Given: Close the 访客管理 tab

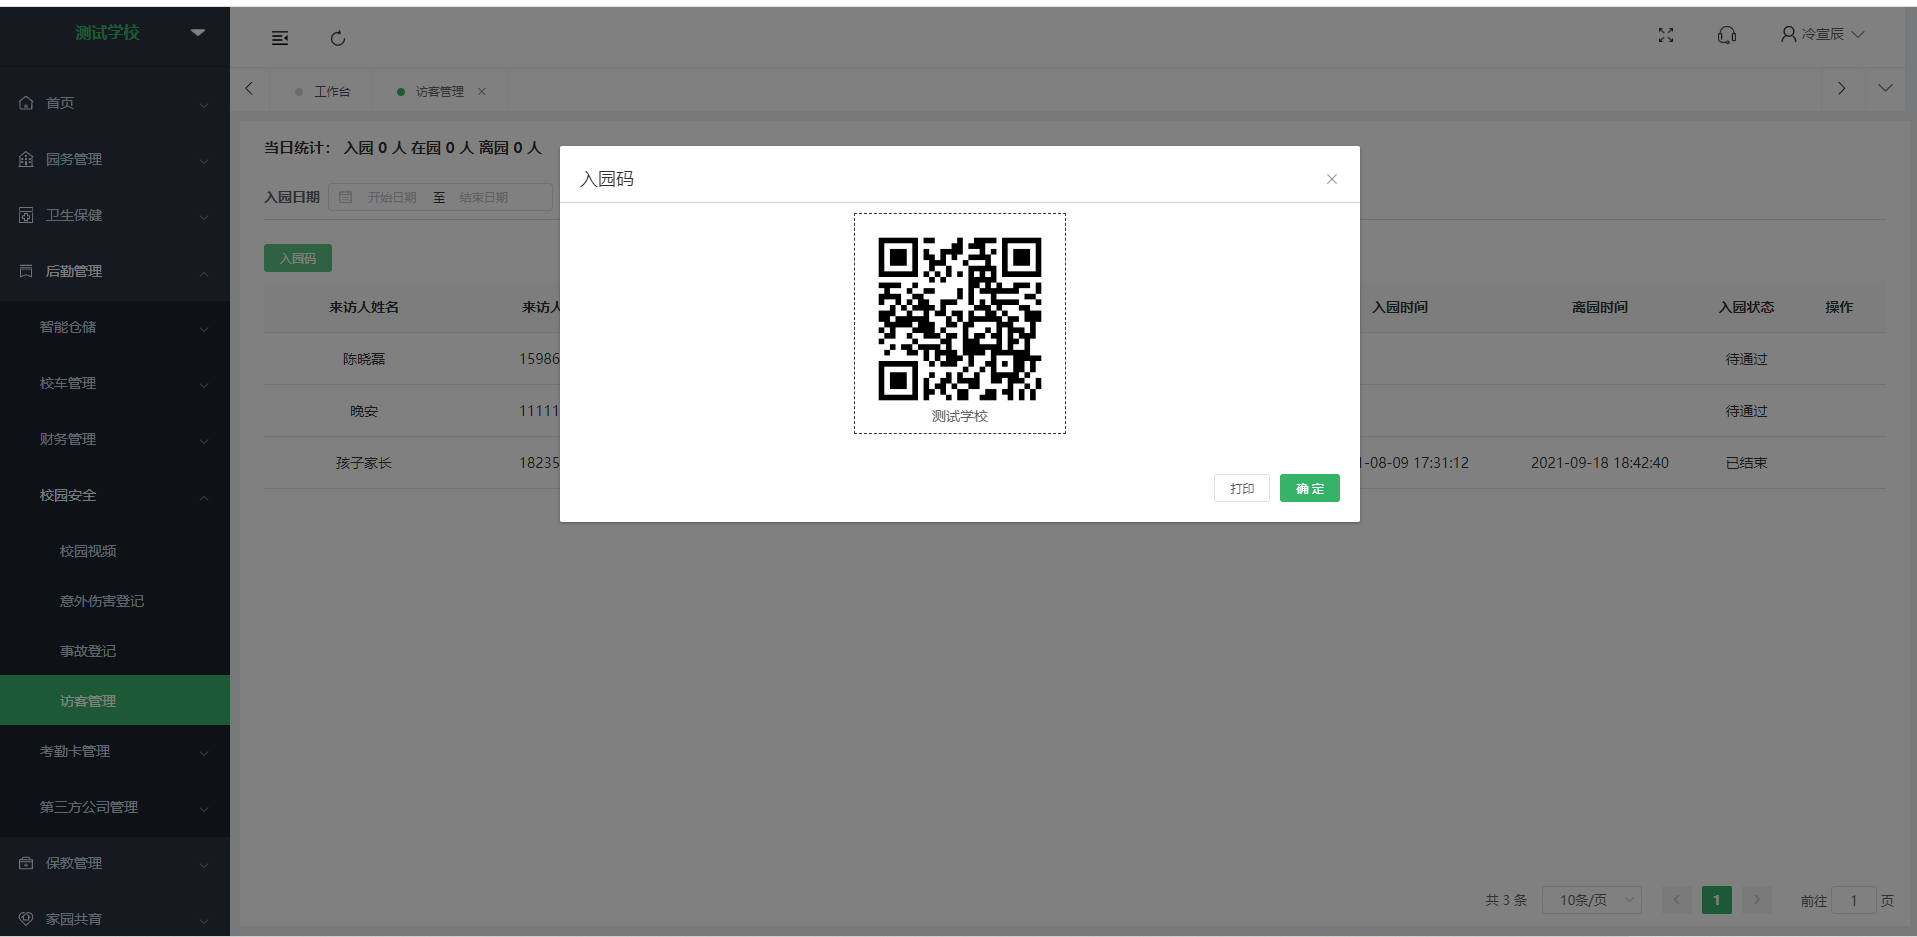Looking at the screenshot, I should [482, 91].
